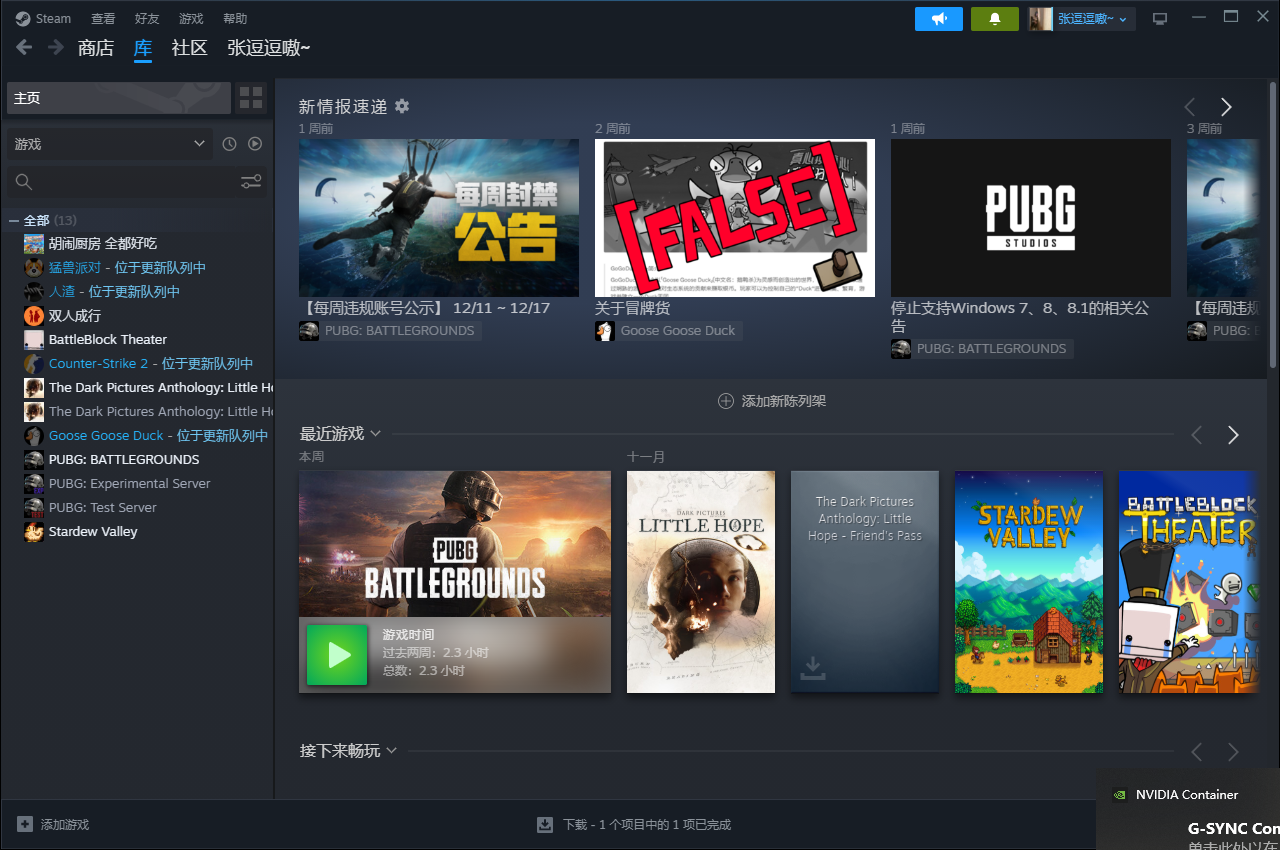Select 胡闹厨房 全都好吃 in library

pos(102,243)
